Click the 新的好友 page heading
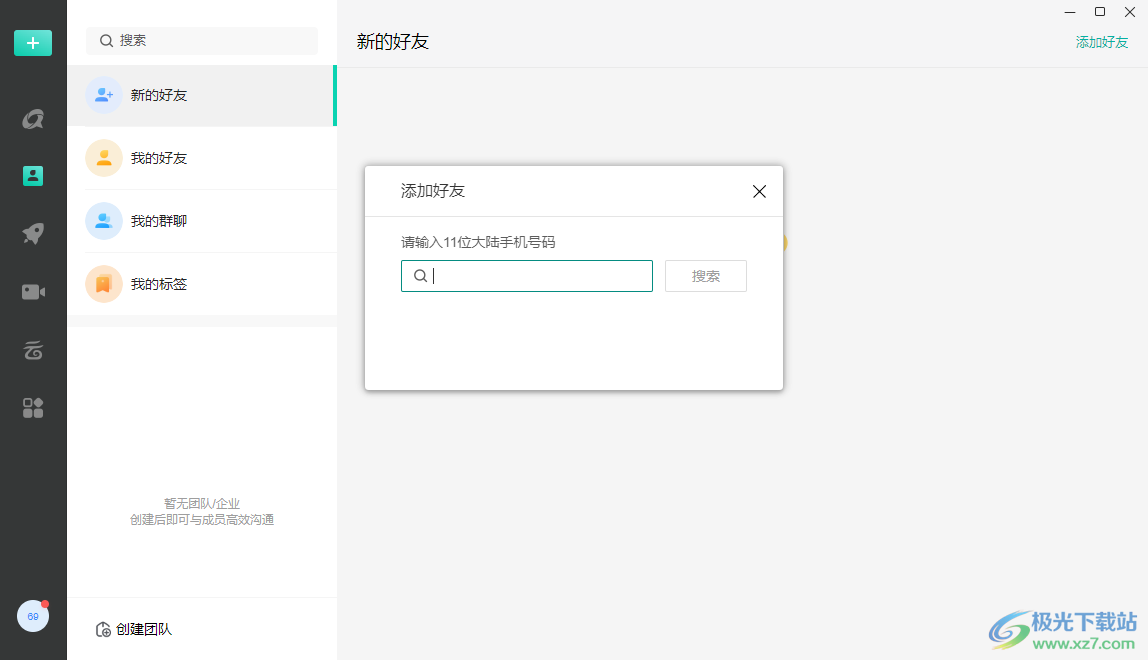This screenshot has width=1148, height=660. tap(392, 42)
